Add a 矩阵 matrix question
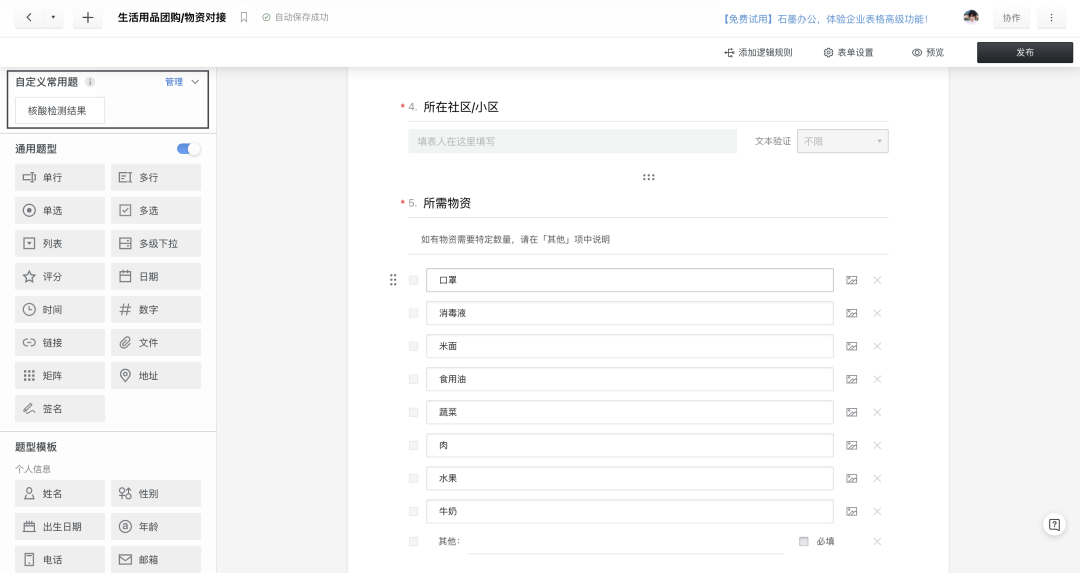Screen dimensions: 1080x573 pos(60,375)
